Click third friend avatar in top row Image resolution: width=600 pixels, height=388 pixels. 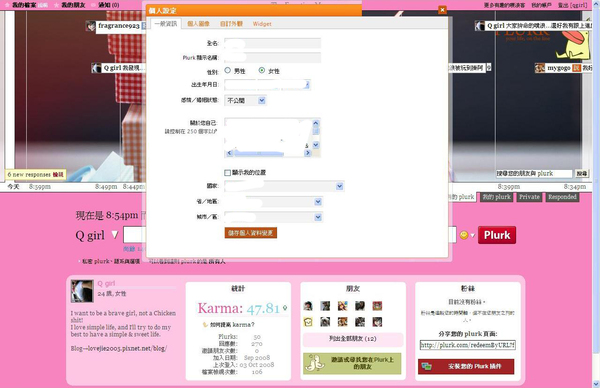342,306
